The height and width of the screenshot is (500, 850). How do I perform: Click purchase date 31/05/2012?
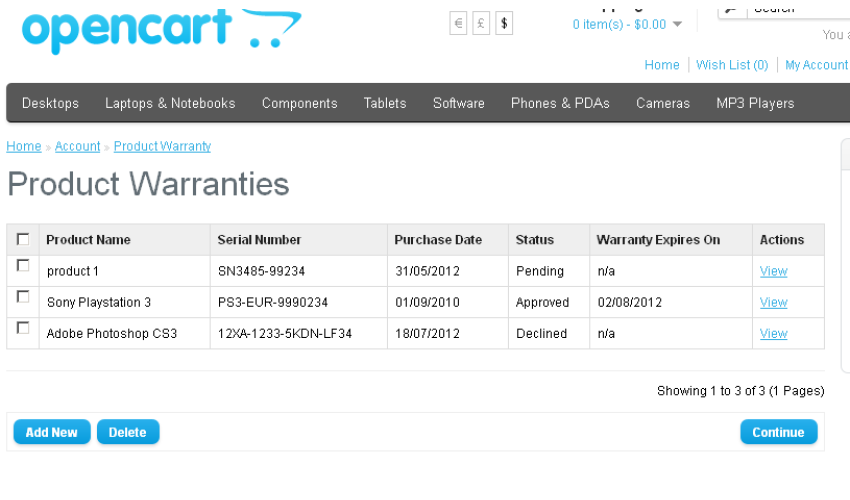click(x=427, y=271)
